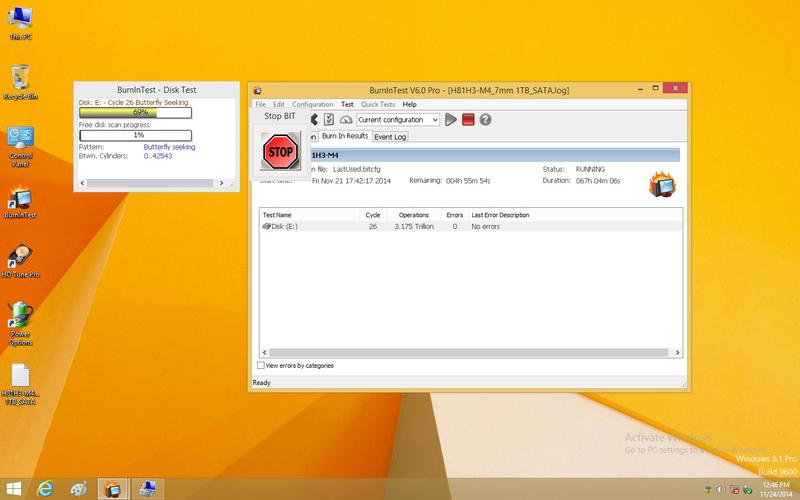Viewport: 800px width, 500px height.
Task: Enable View errors by categories checkbox
Action: point(261,365)
